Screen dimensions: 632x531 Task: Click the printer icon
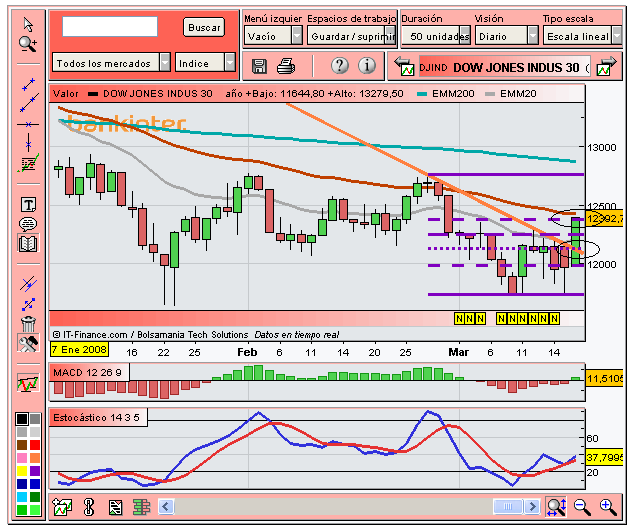(x=286, y=66)
